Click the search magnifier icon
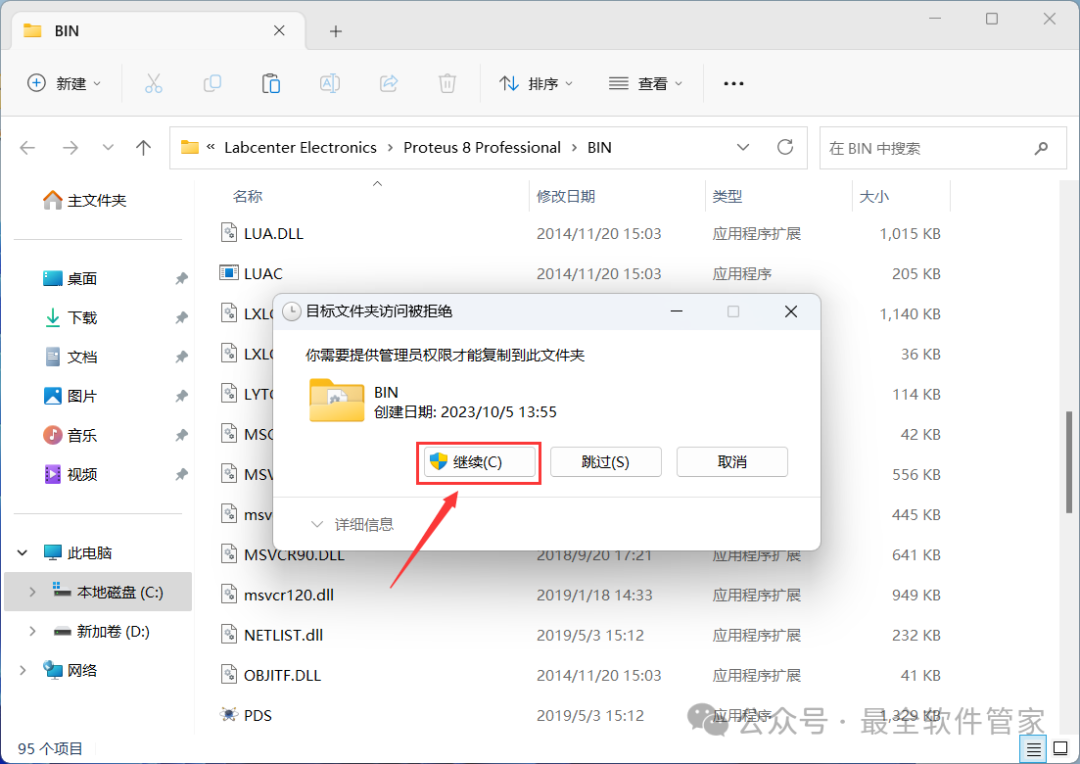The image size is (1080, 764). [x=1041, y=148]
